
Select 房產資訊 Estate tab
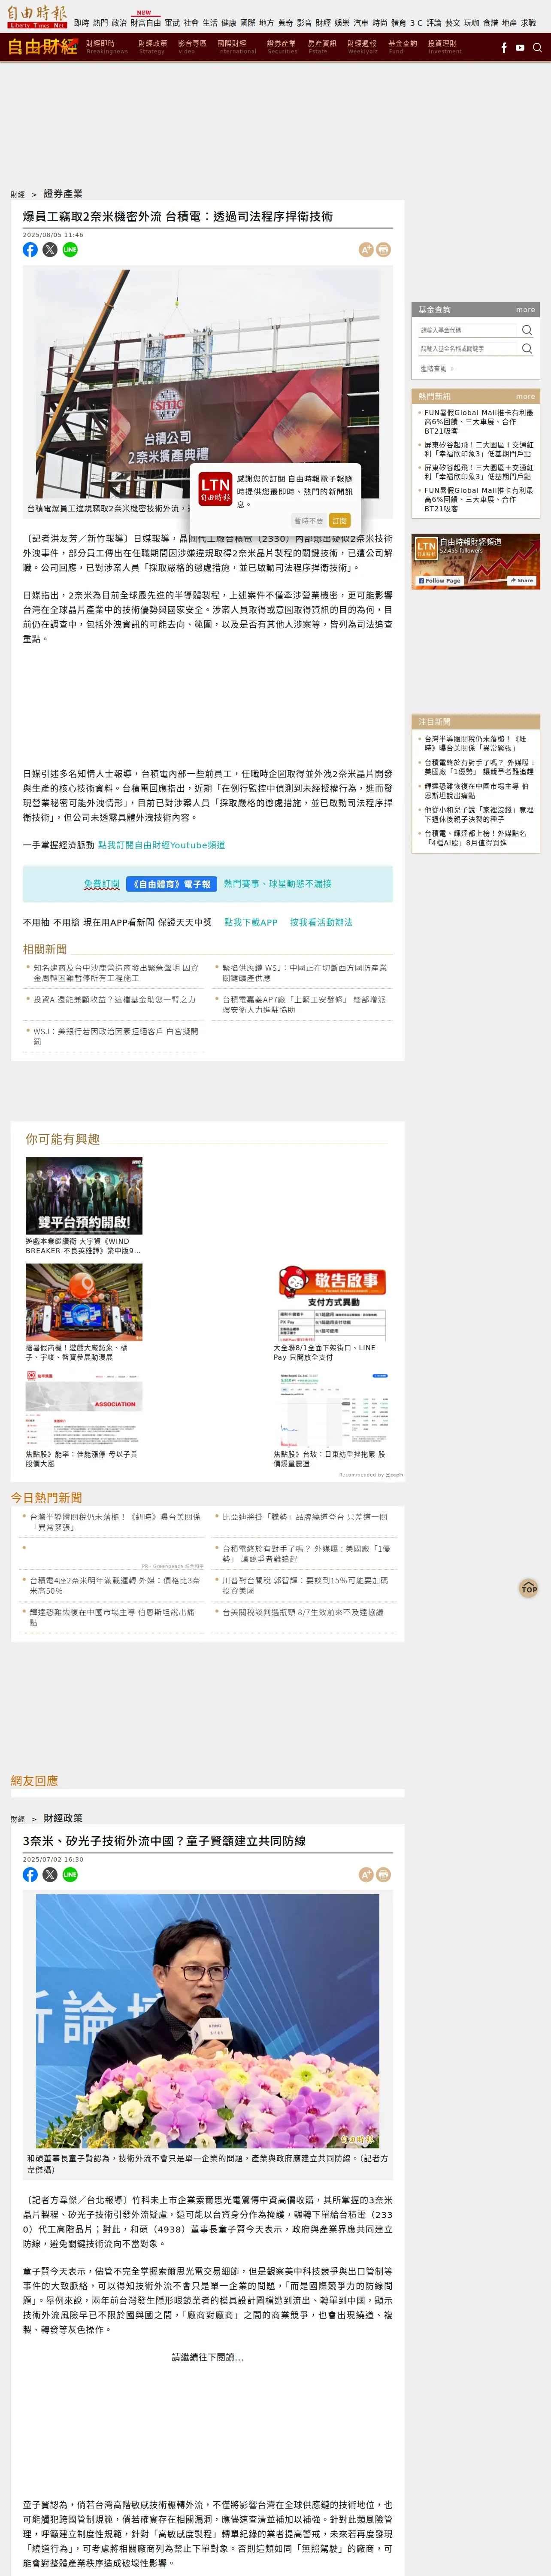322,47
